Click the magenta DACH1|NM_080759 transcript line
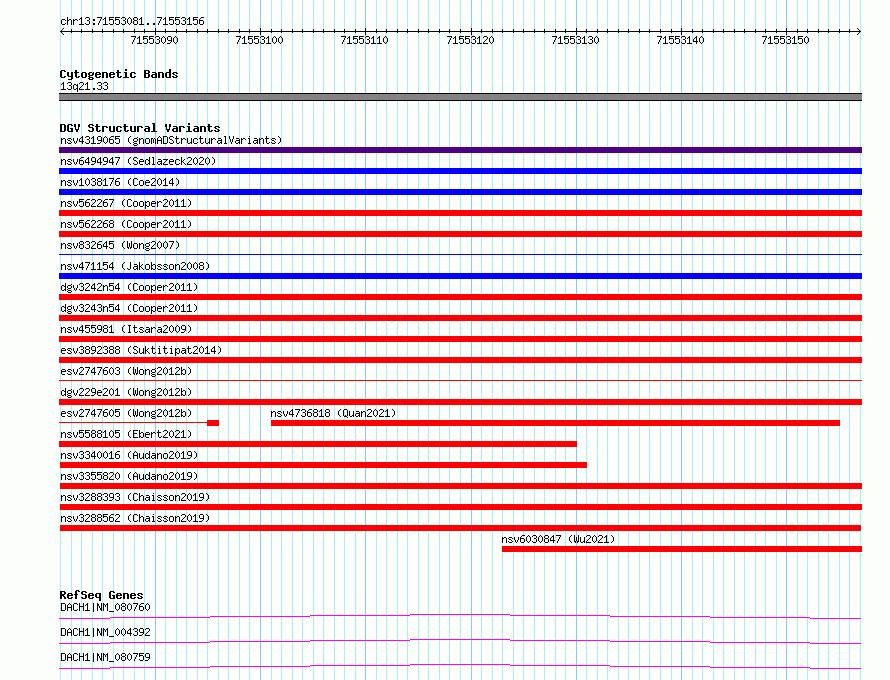Viewport: 890px width, 680px height. (460, 666)
